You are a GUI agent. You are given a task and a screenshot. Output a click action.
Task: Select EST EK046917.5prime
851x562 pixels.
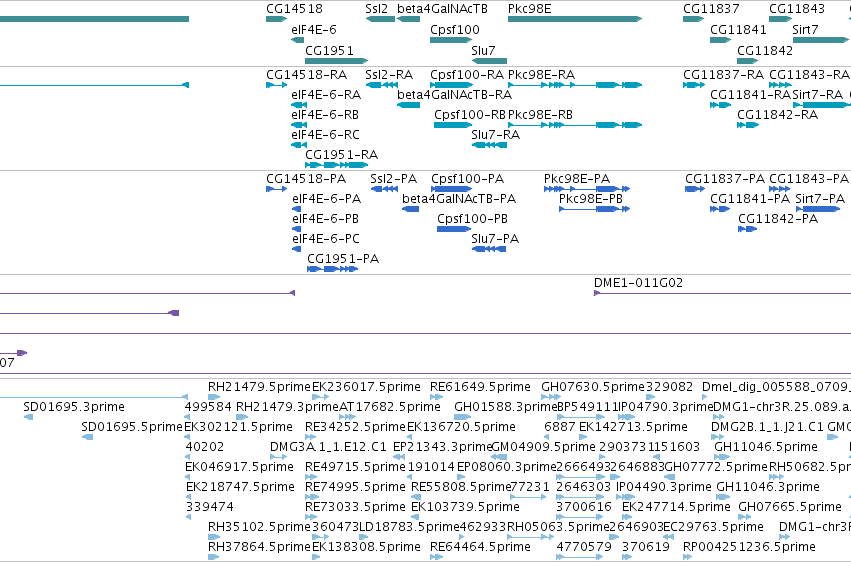(x=239, y=467)
